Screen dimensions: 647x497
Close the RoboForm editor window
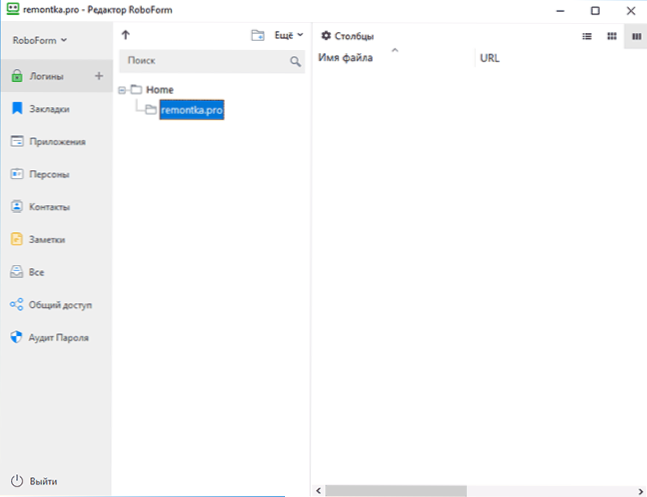click(630, 11)
